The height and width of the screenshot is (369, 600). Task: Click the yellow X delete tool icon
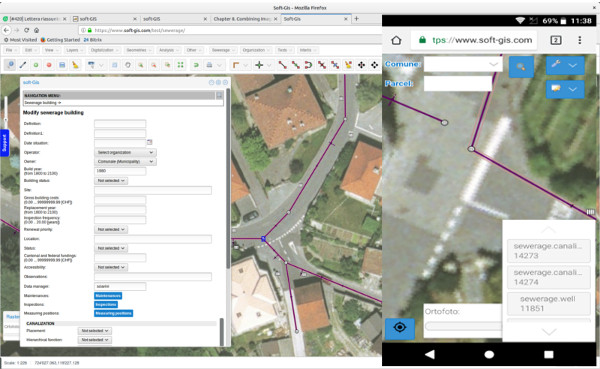tap(348, 65)
